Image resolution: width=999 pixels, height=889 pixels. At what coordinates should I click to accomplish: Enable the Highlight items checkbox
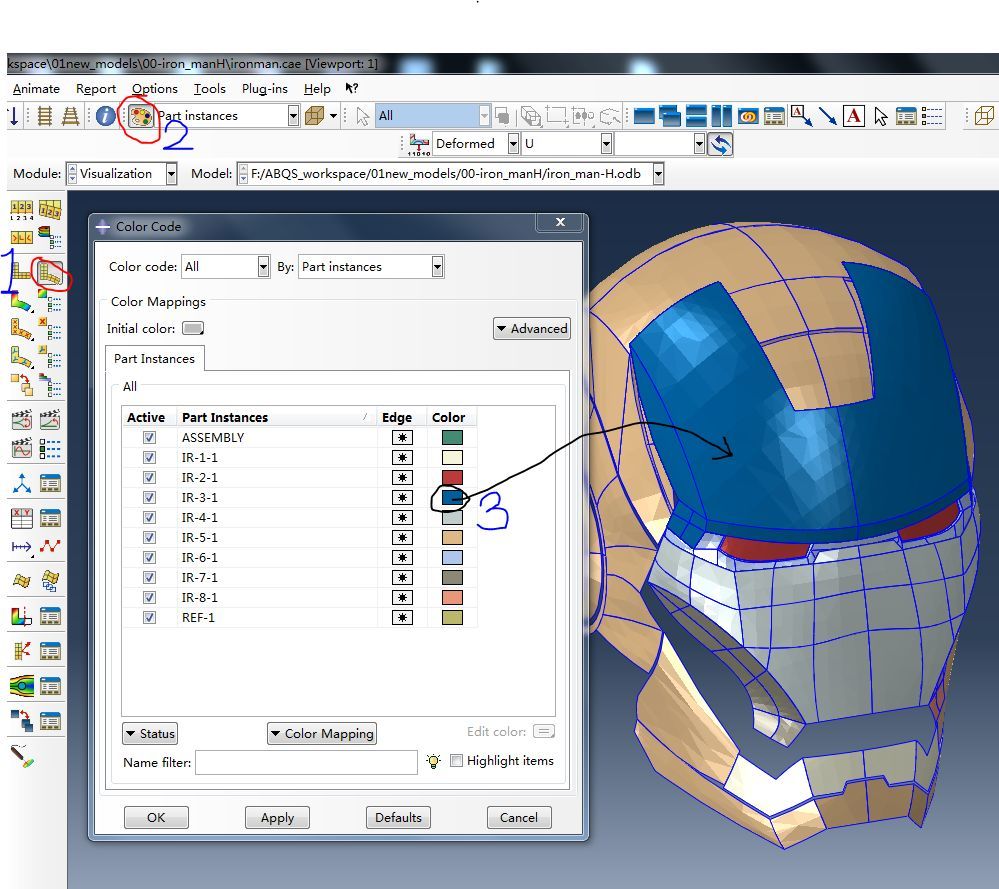point(456,761)
